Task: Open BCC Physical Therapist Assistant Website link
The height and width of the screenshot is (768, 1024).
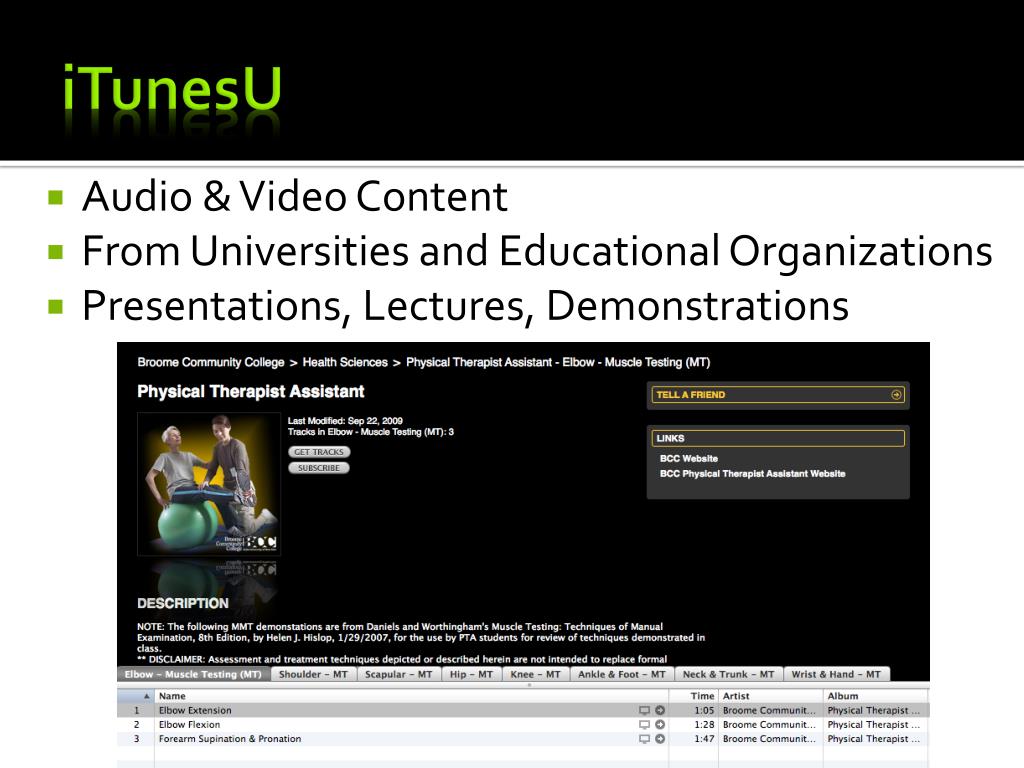Action: tap(752, 473)
